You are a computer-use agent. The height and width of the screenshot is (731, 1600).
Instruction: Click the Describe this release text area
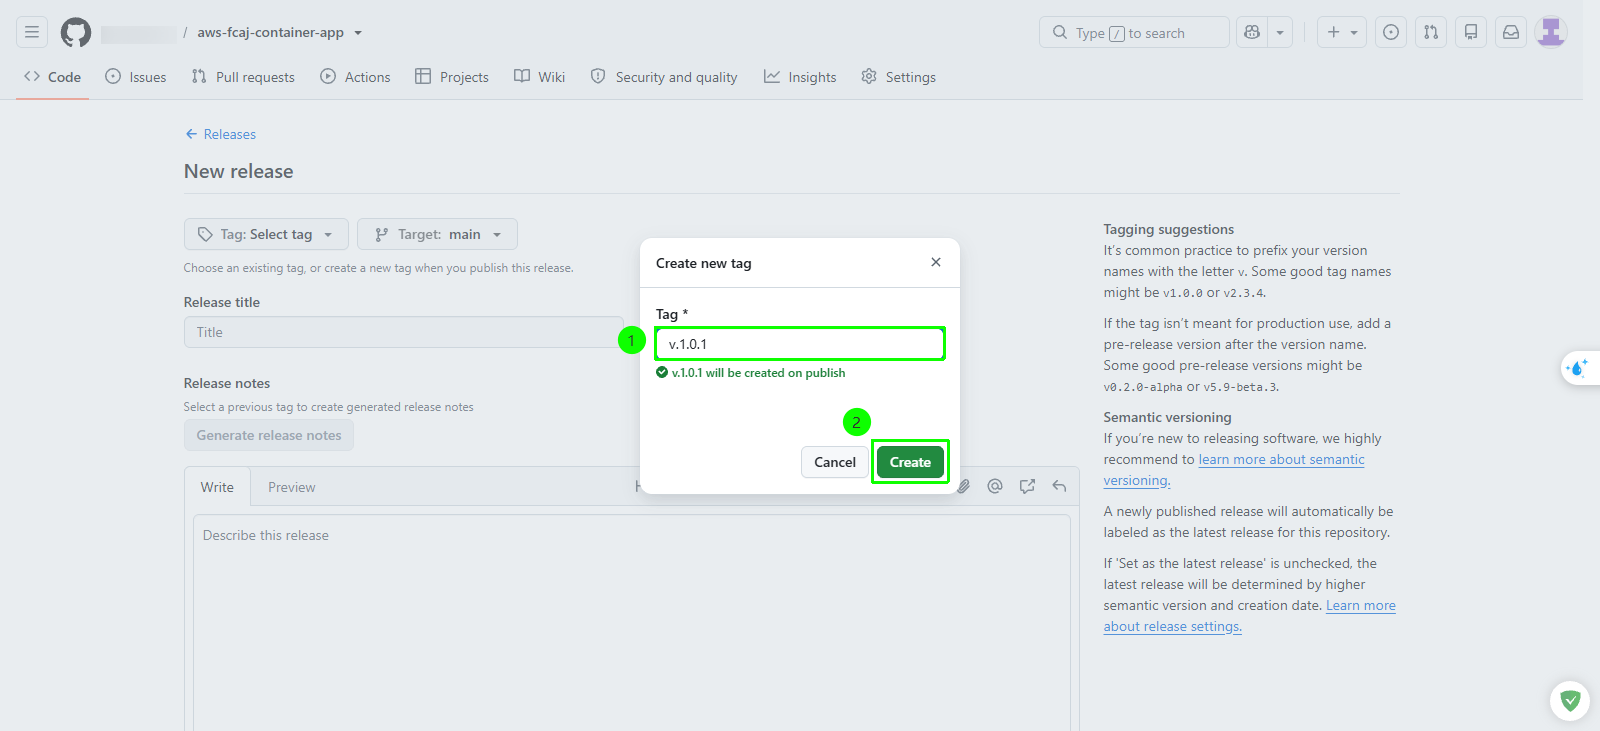pyautogui.click(x=632, y=623)
